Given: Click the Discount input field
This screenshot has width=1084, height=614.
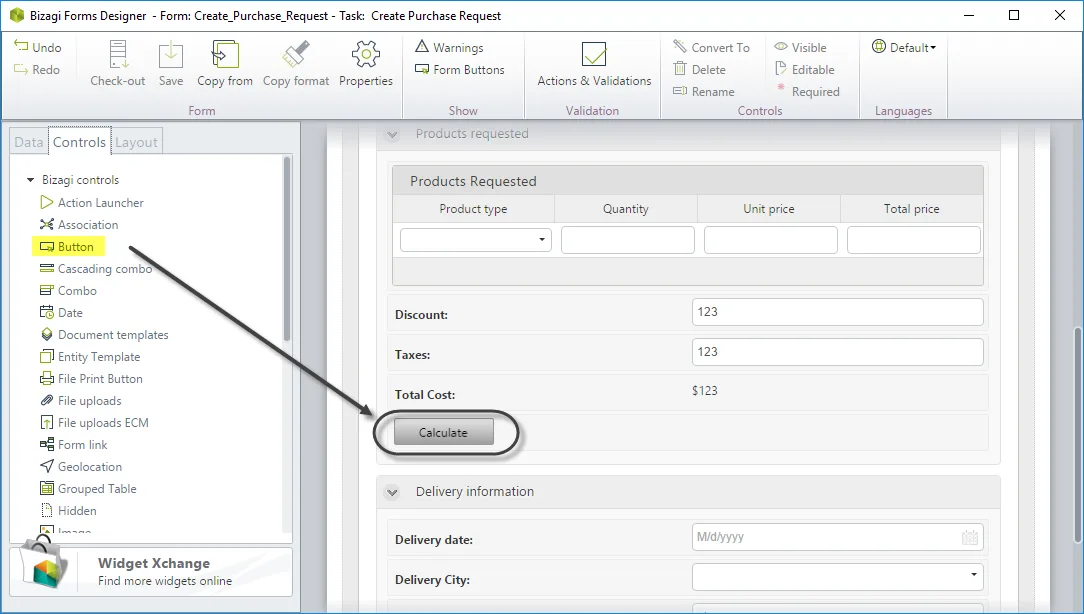Looking at the screenshot, I should point(837,312).
